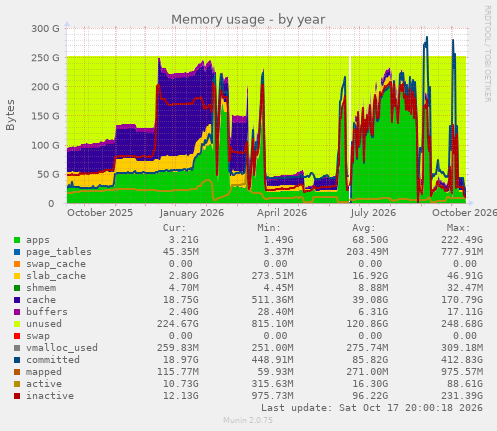Click the '200 G' axis label
The width and height of the screenshot is (497, 431).
point(45,87)
